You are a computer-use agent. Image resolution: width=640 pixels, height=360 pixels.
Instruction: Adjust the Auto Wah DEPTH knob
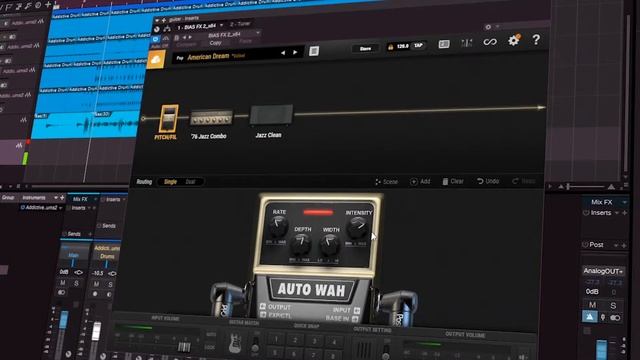(x=301, y=243)
